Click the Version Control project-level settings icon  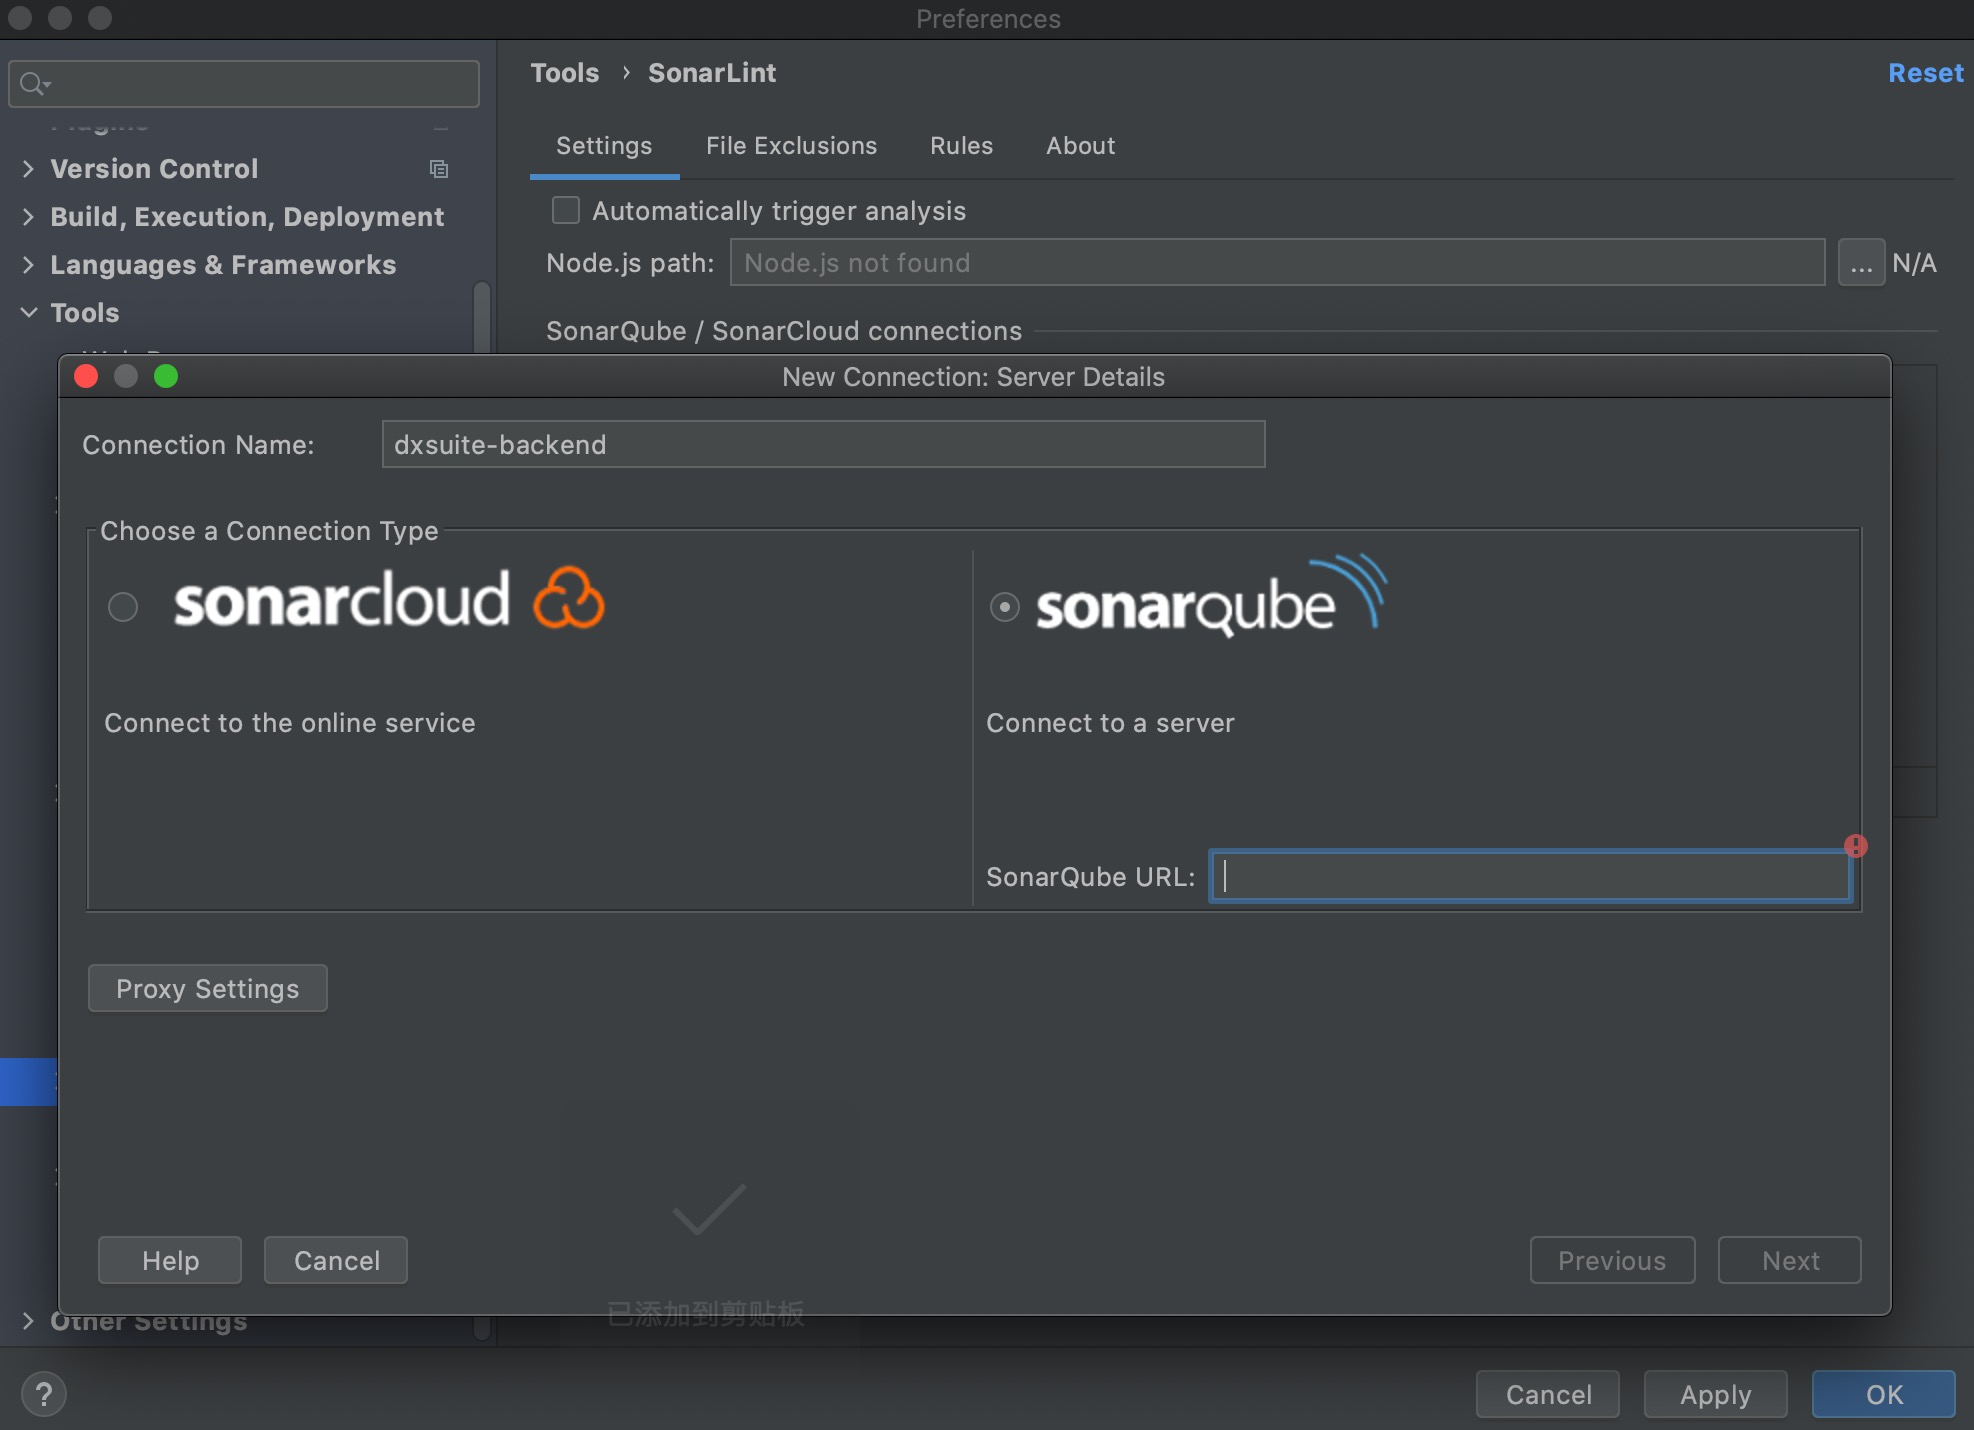pos(439,169)
